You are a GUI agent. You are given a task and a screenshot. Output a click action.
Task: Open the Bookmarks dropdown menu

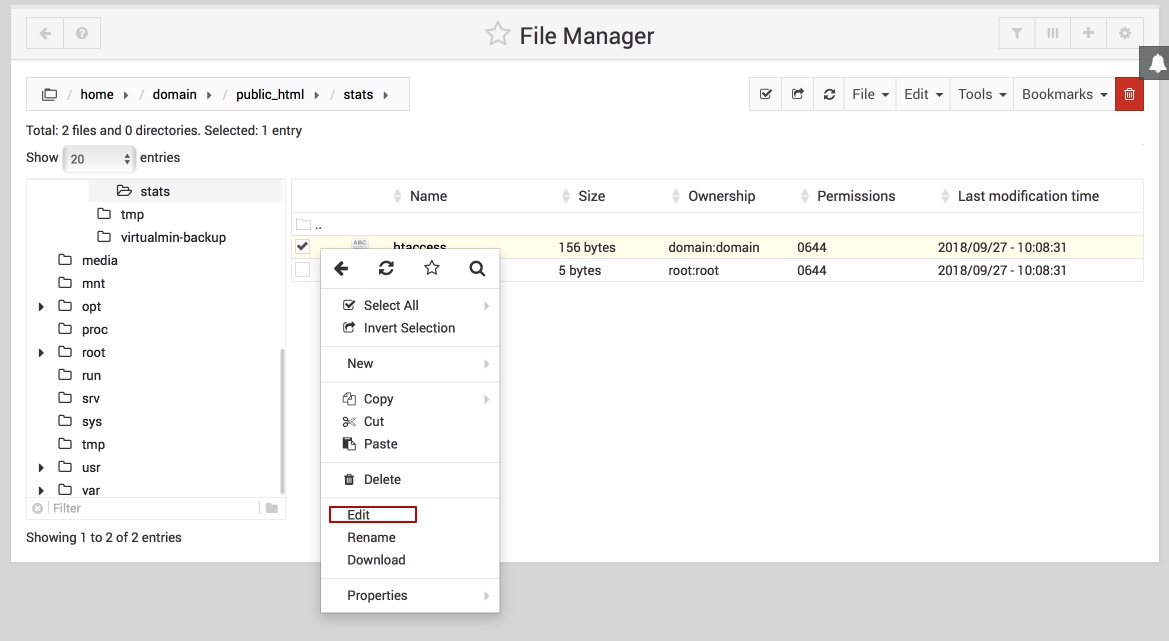[x=1064, y=94]
